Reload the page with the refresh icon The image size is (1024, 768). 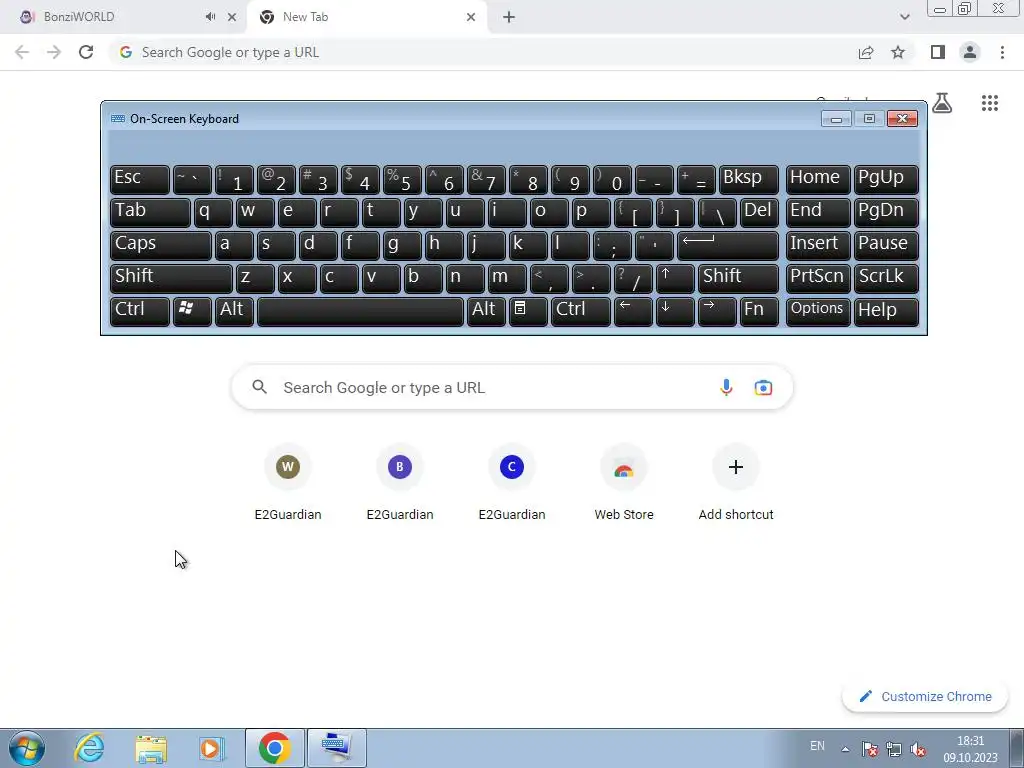(86, 52)
